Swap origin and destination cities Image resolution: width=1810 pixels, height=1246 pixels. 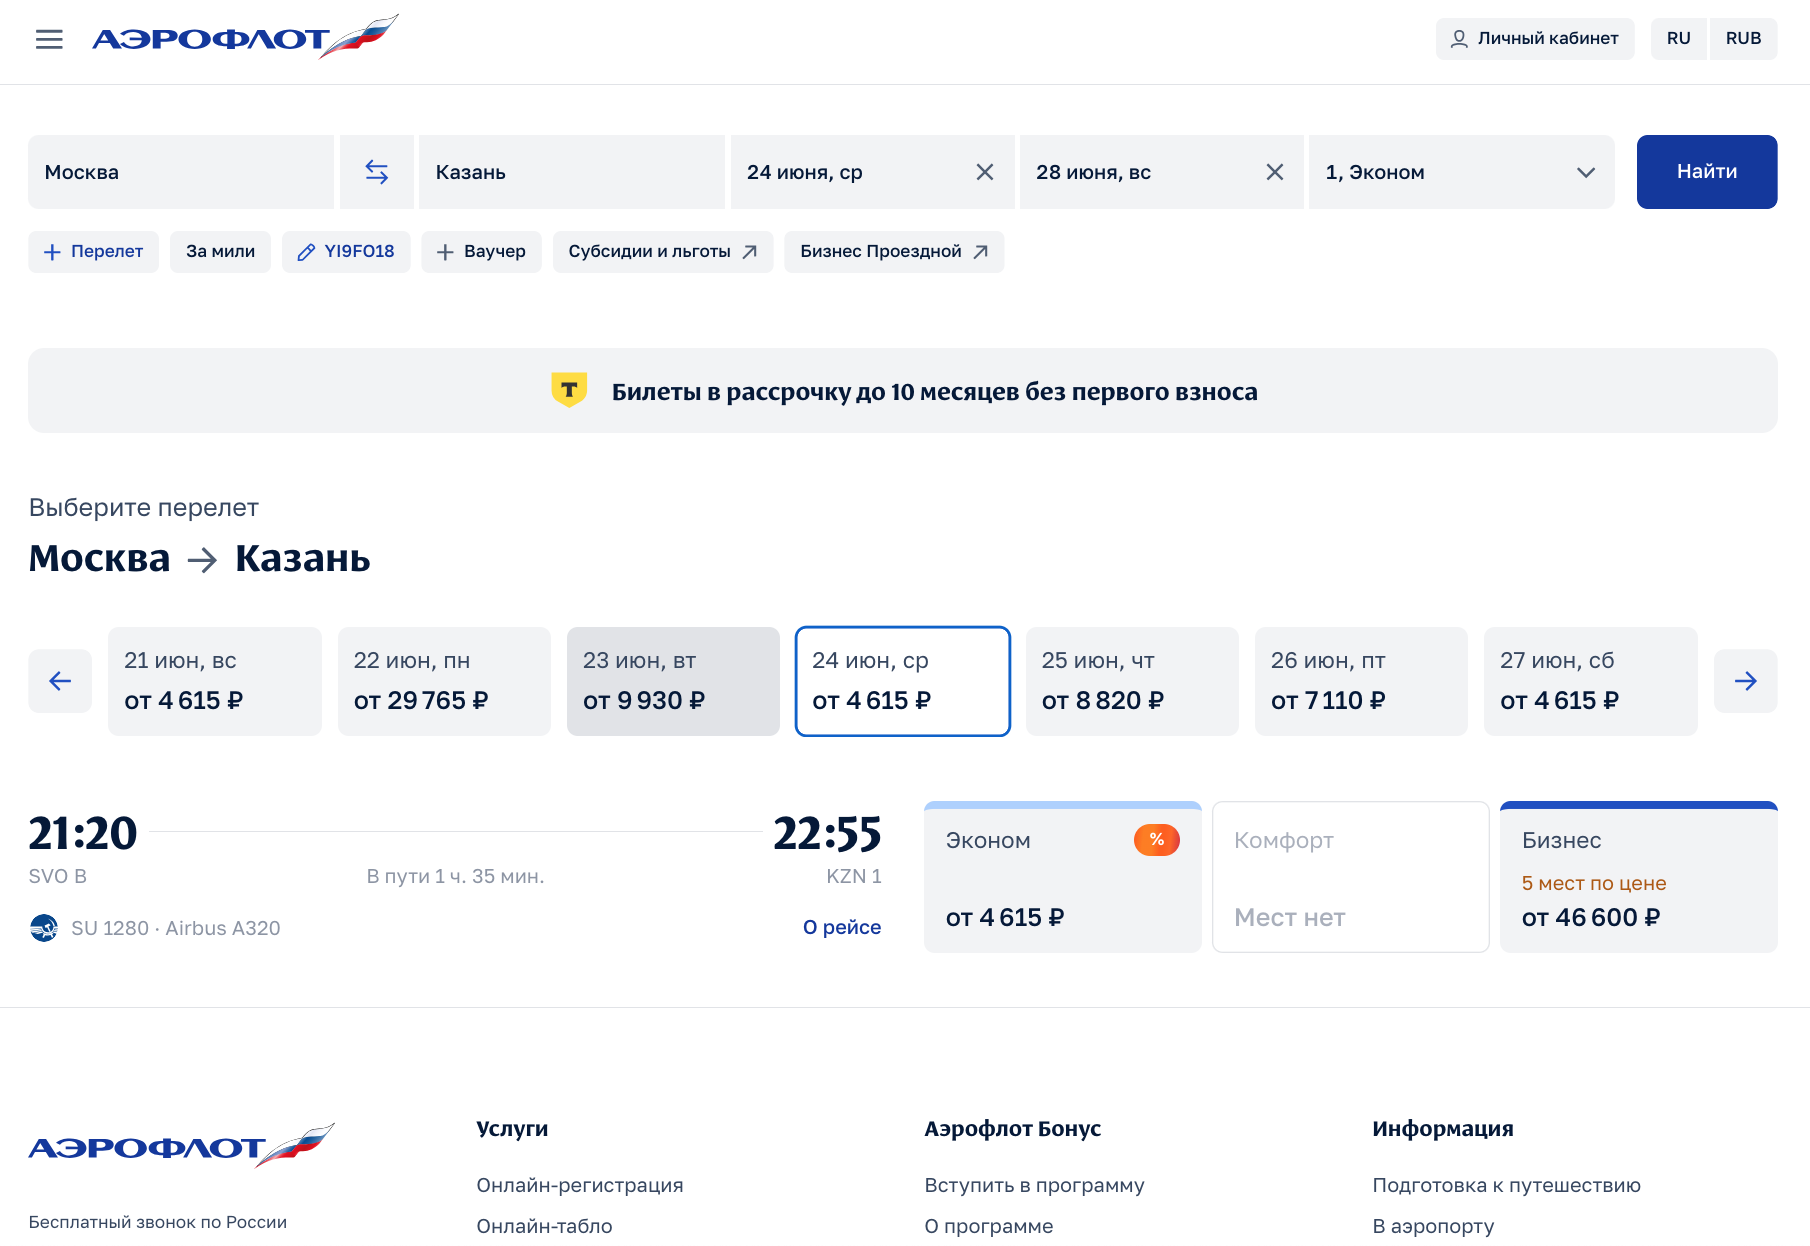click(x=377, y=172)
